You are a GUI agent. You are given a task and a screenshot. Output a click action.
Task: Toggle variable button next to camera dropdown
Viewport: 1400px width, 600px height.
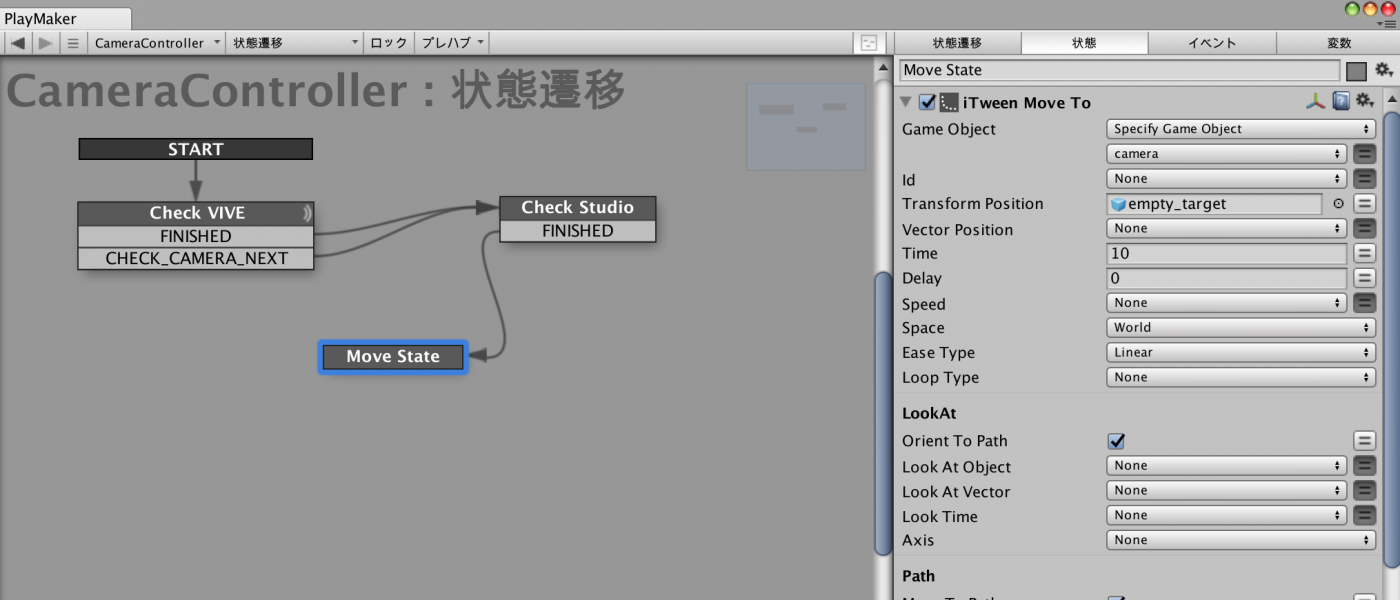[x=1364, y=154]
